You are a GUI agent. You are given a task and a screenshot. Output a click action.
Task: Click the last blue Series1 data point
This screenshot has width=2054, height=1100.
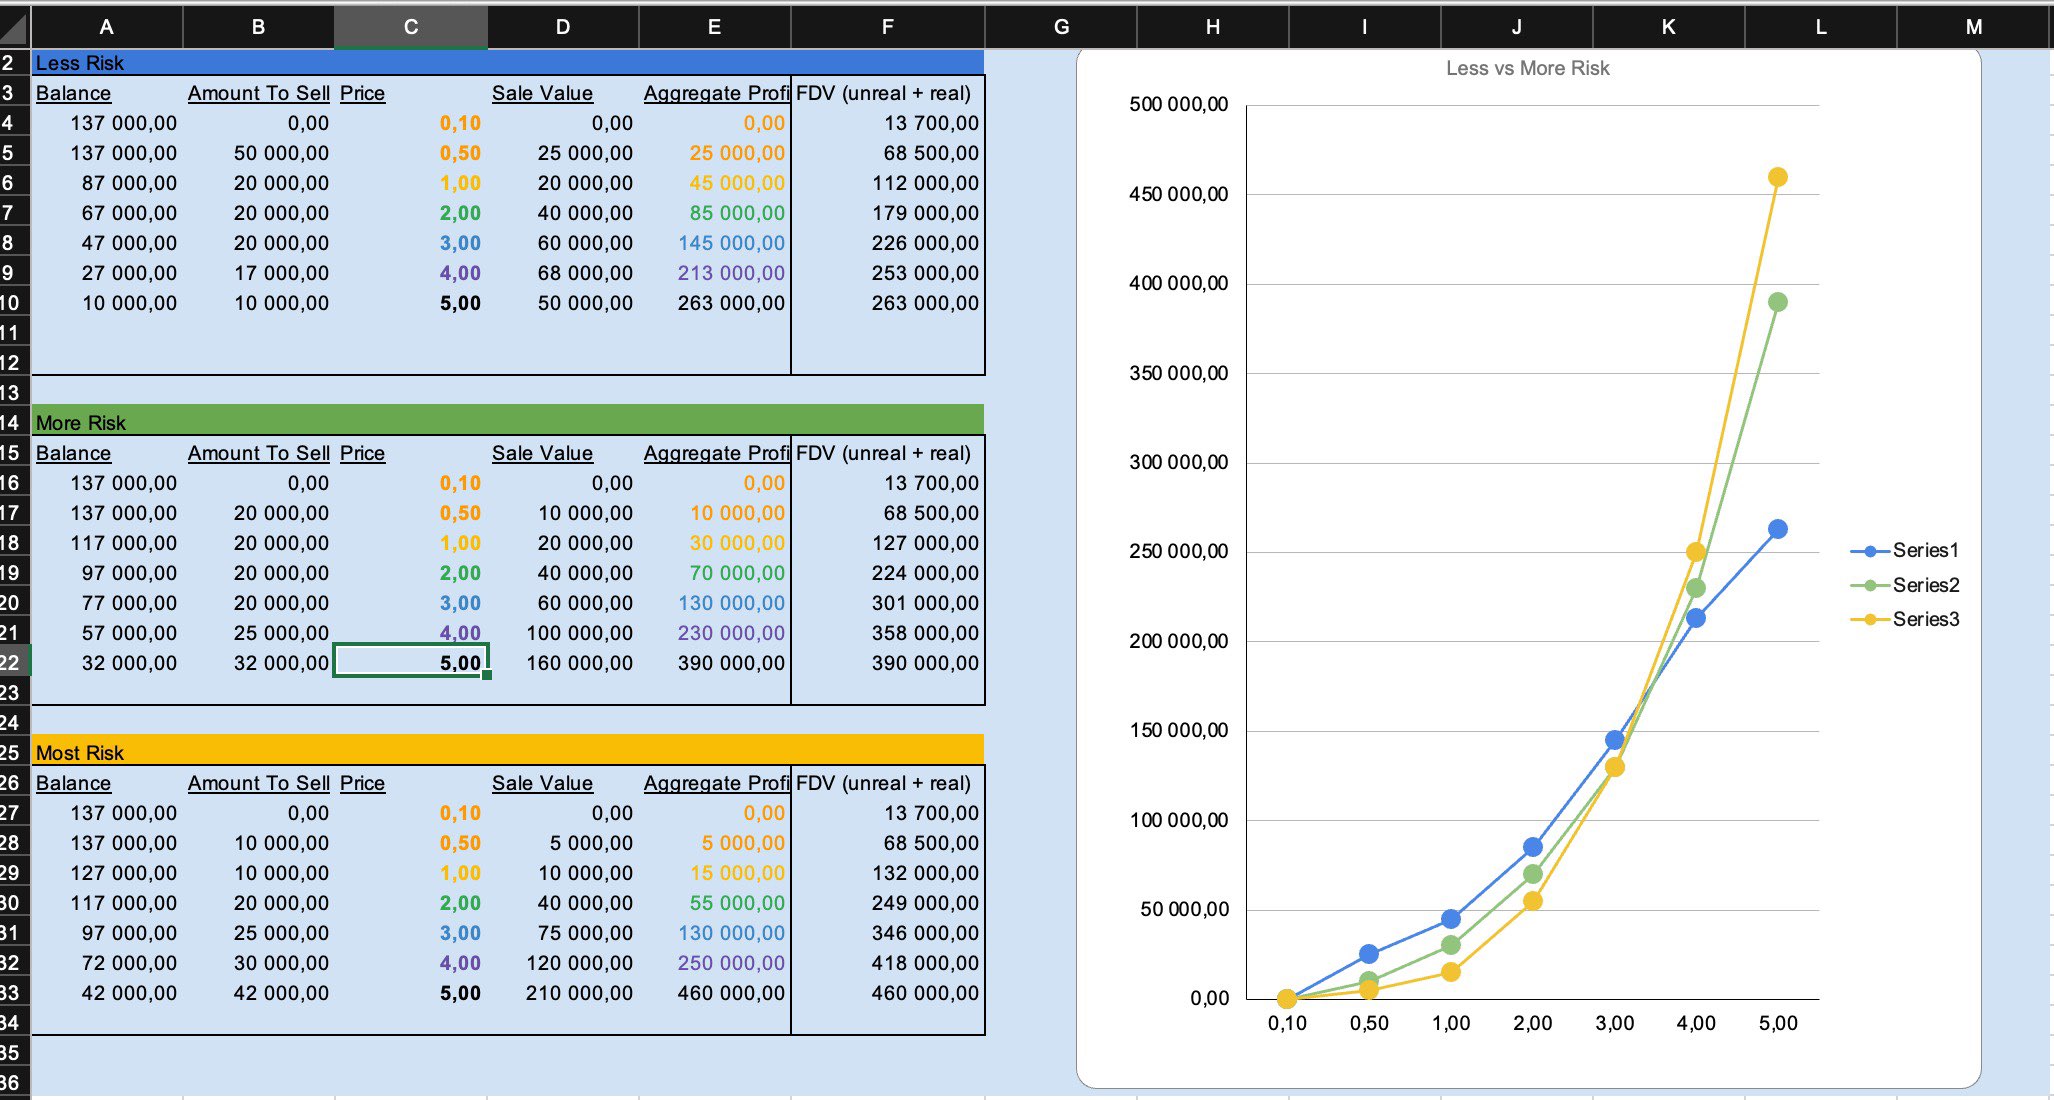click(1777, 529)
